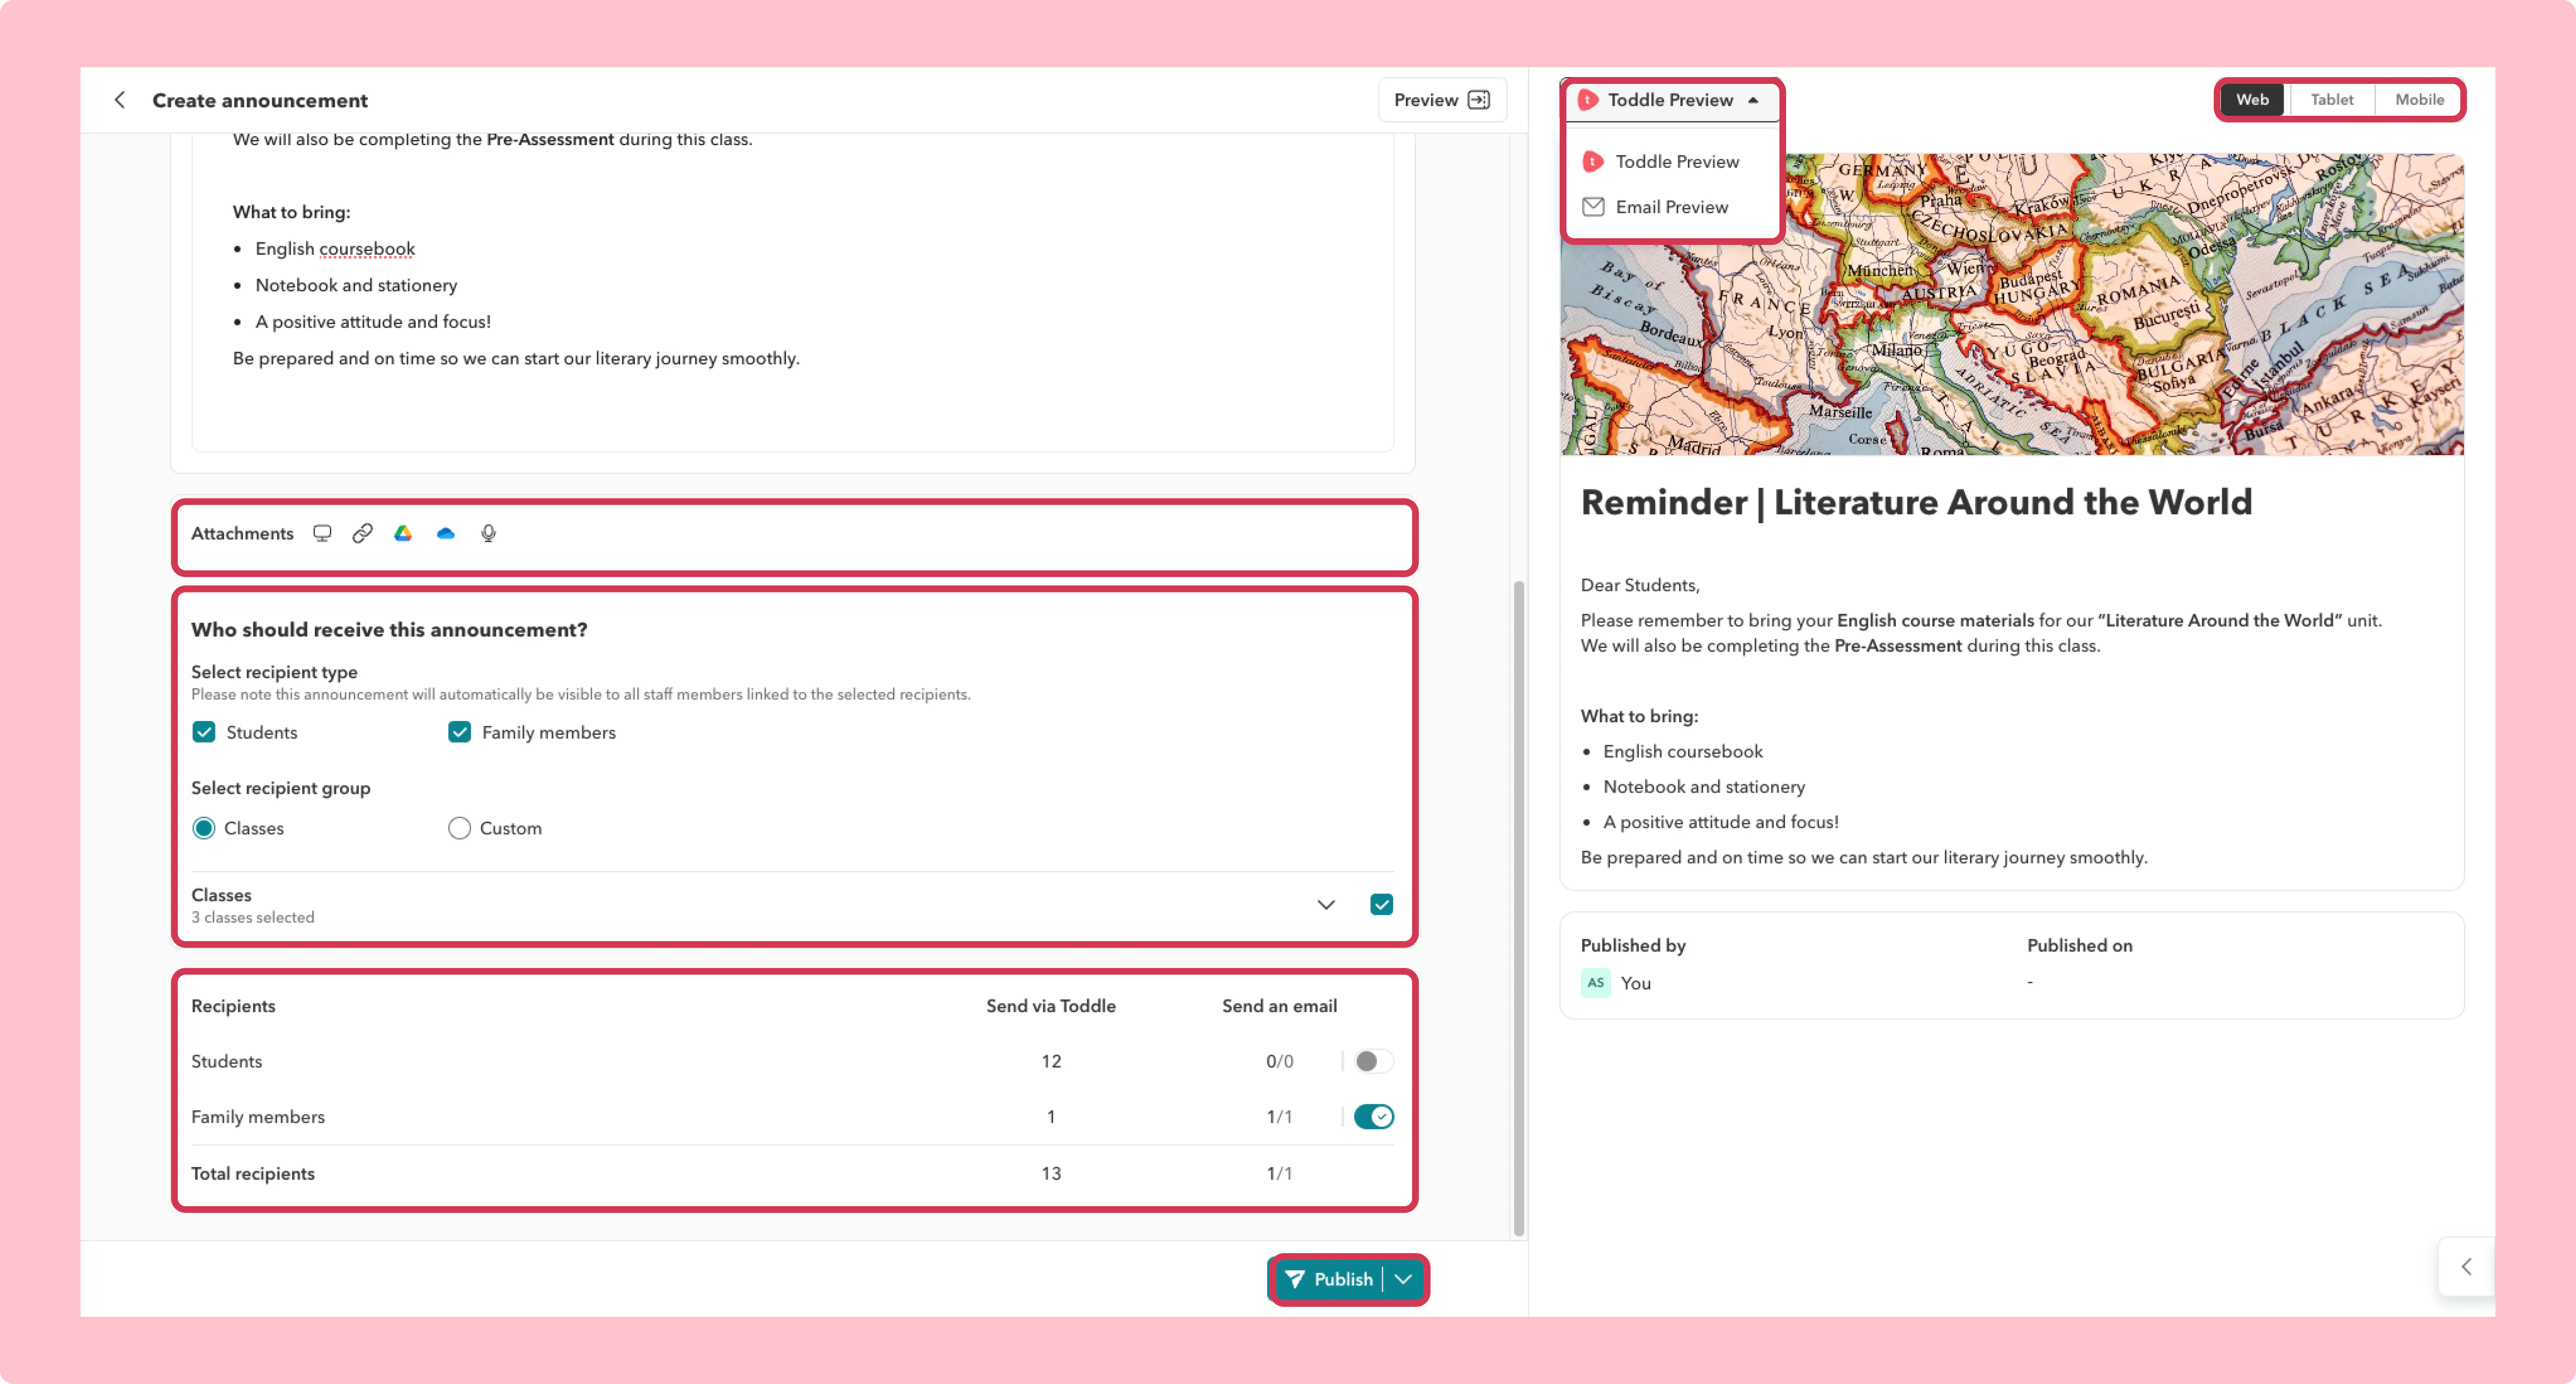Uncheck the select-all Classes checkbox
Image resolution: width=2576 pixels, height=1384 pixels.
pyautogui.click(x=1381, y=904)
